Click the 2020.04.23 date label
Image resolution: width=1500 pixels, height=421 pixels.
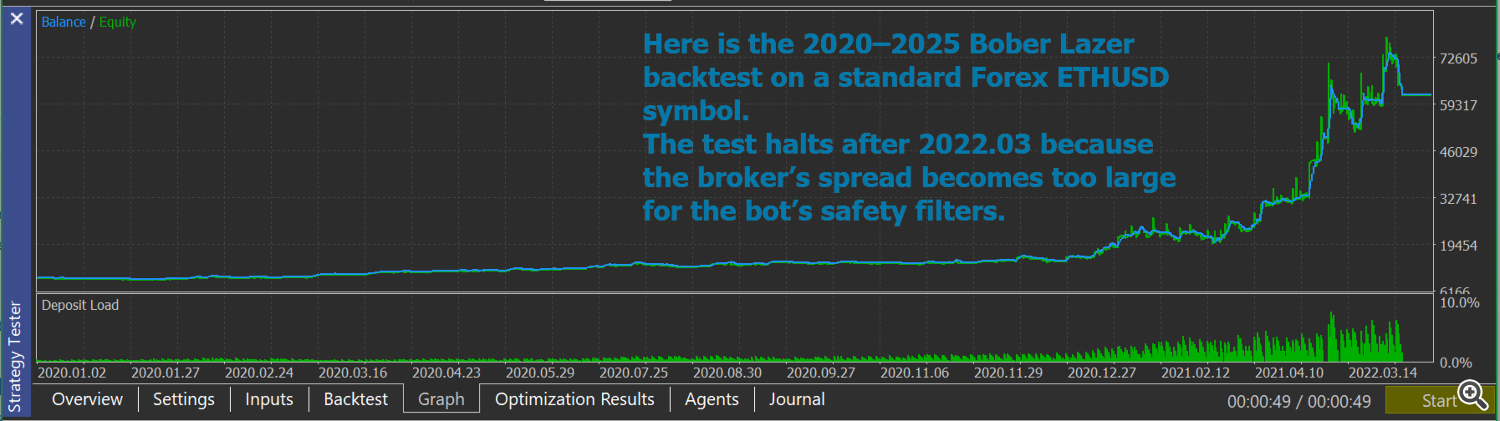448,372
